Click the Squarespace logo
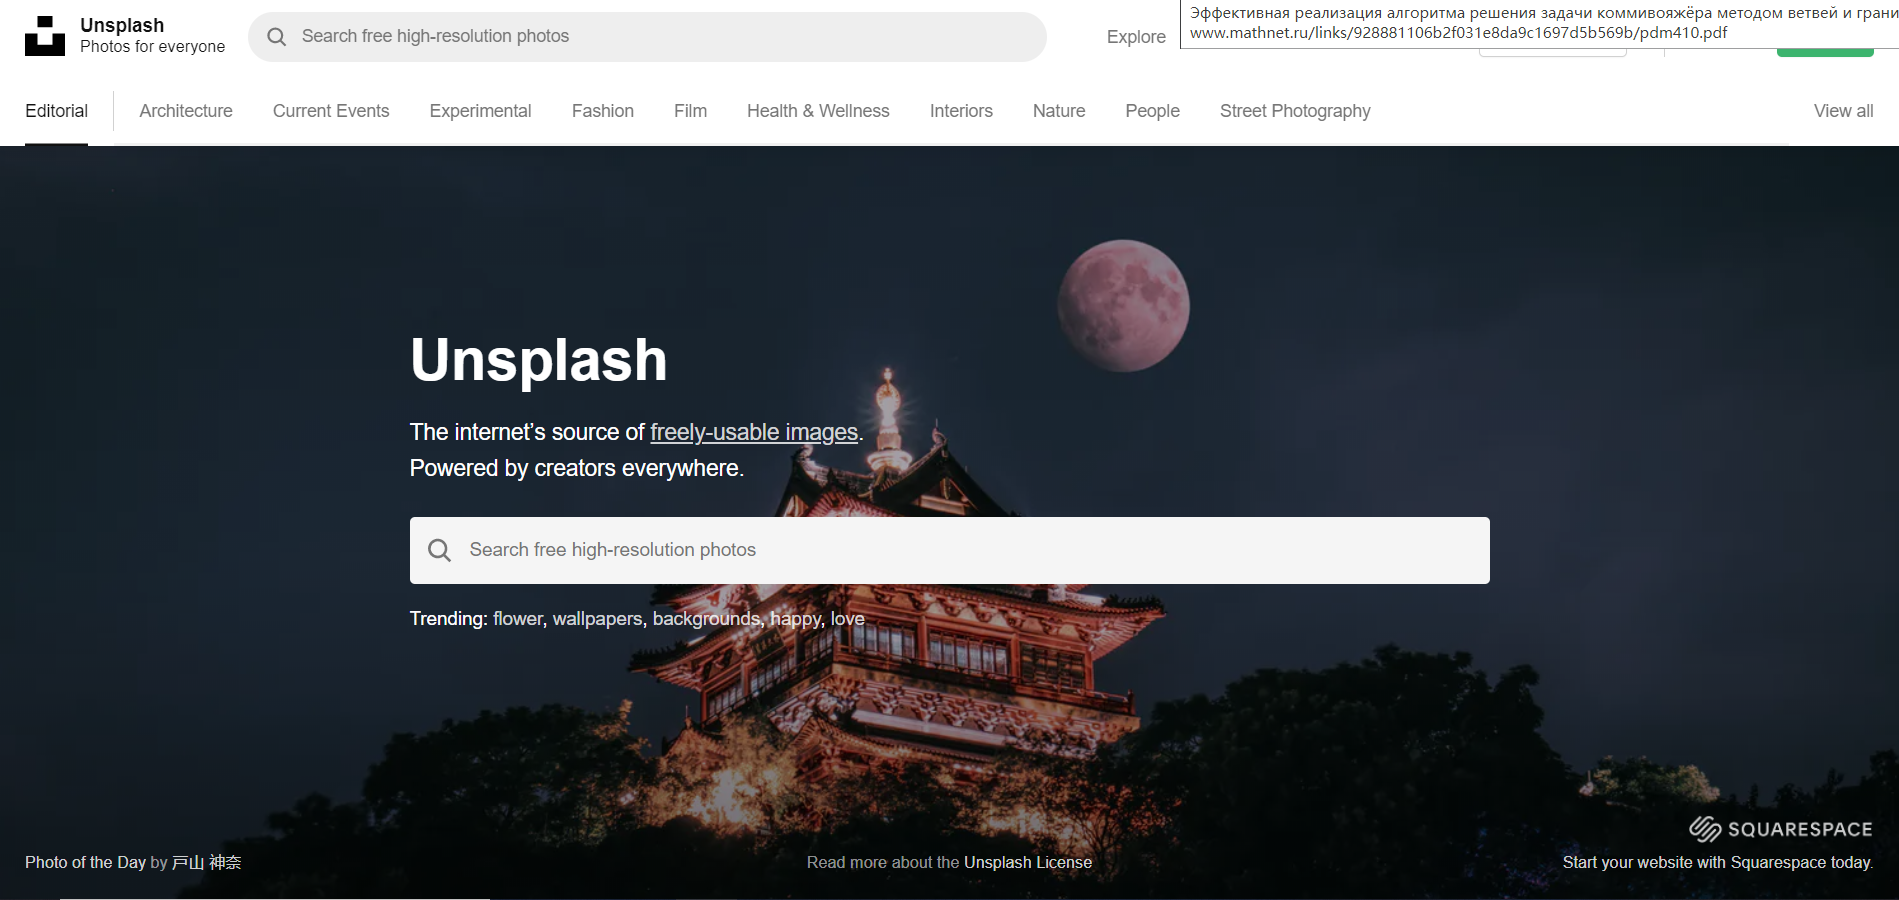 tap(1781, 829)
